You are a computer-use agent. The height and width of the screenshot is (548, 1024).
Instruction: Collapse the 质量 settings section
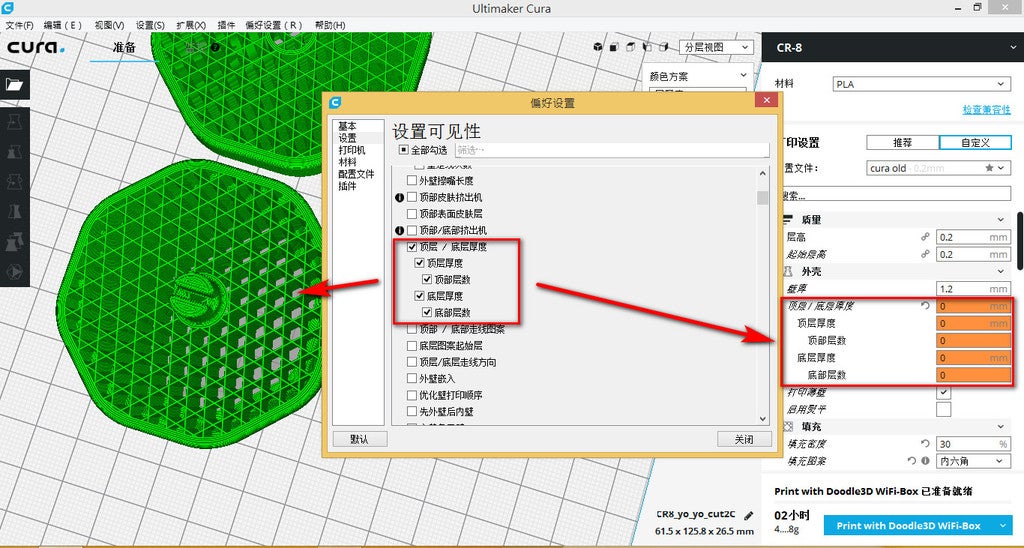[1000, 220]
